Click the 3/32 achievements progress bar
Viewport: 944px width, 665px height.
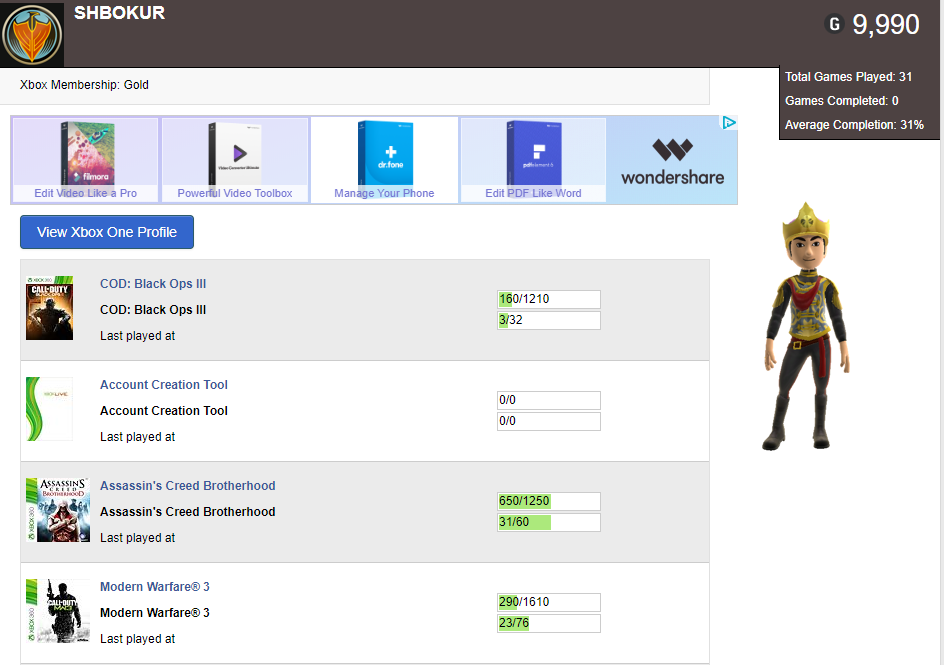pos(548,320)
